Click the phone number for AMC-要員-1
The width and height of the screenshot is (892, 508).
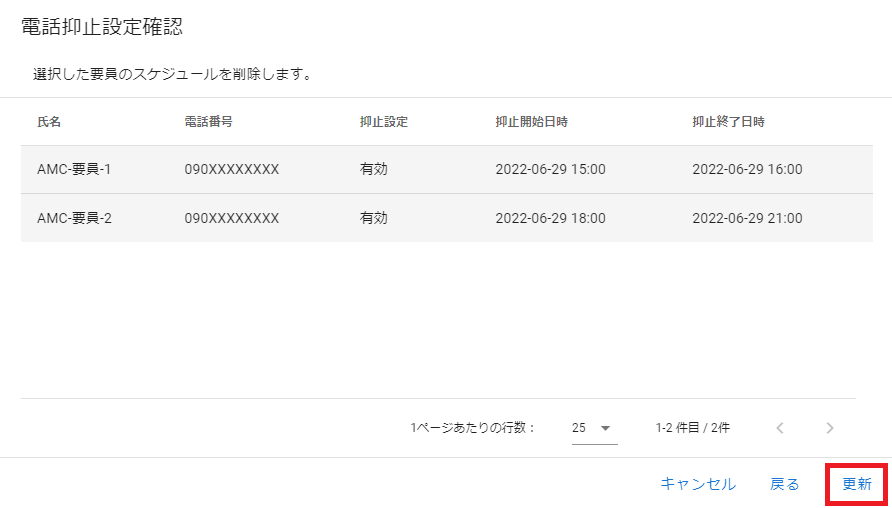pyautogui.click(x=232, y=170)
